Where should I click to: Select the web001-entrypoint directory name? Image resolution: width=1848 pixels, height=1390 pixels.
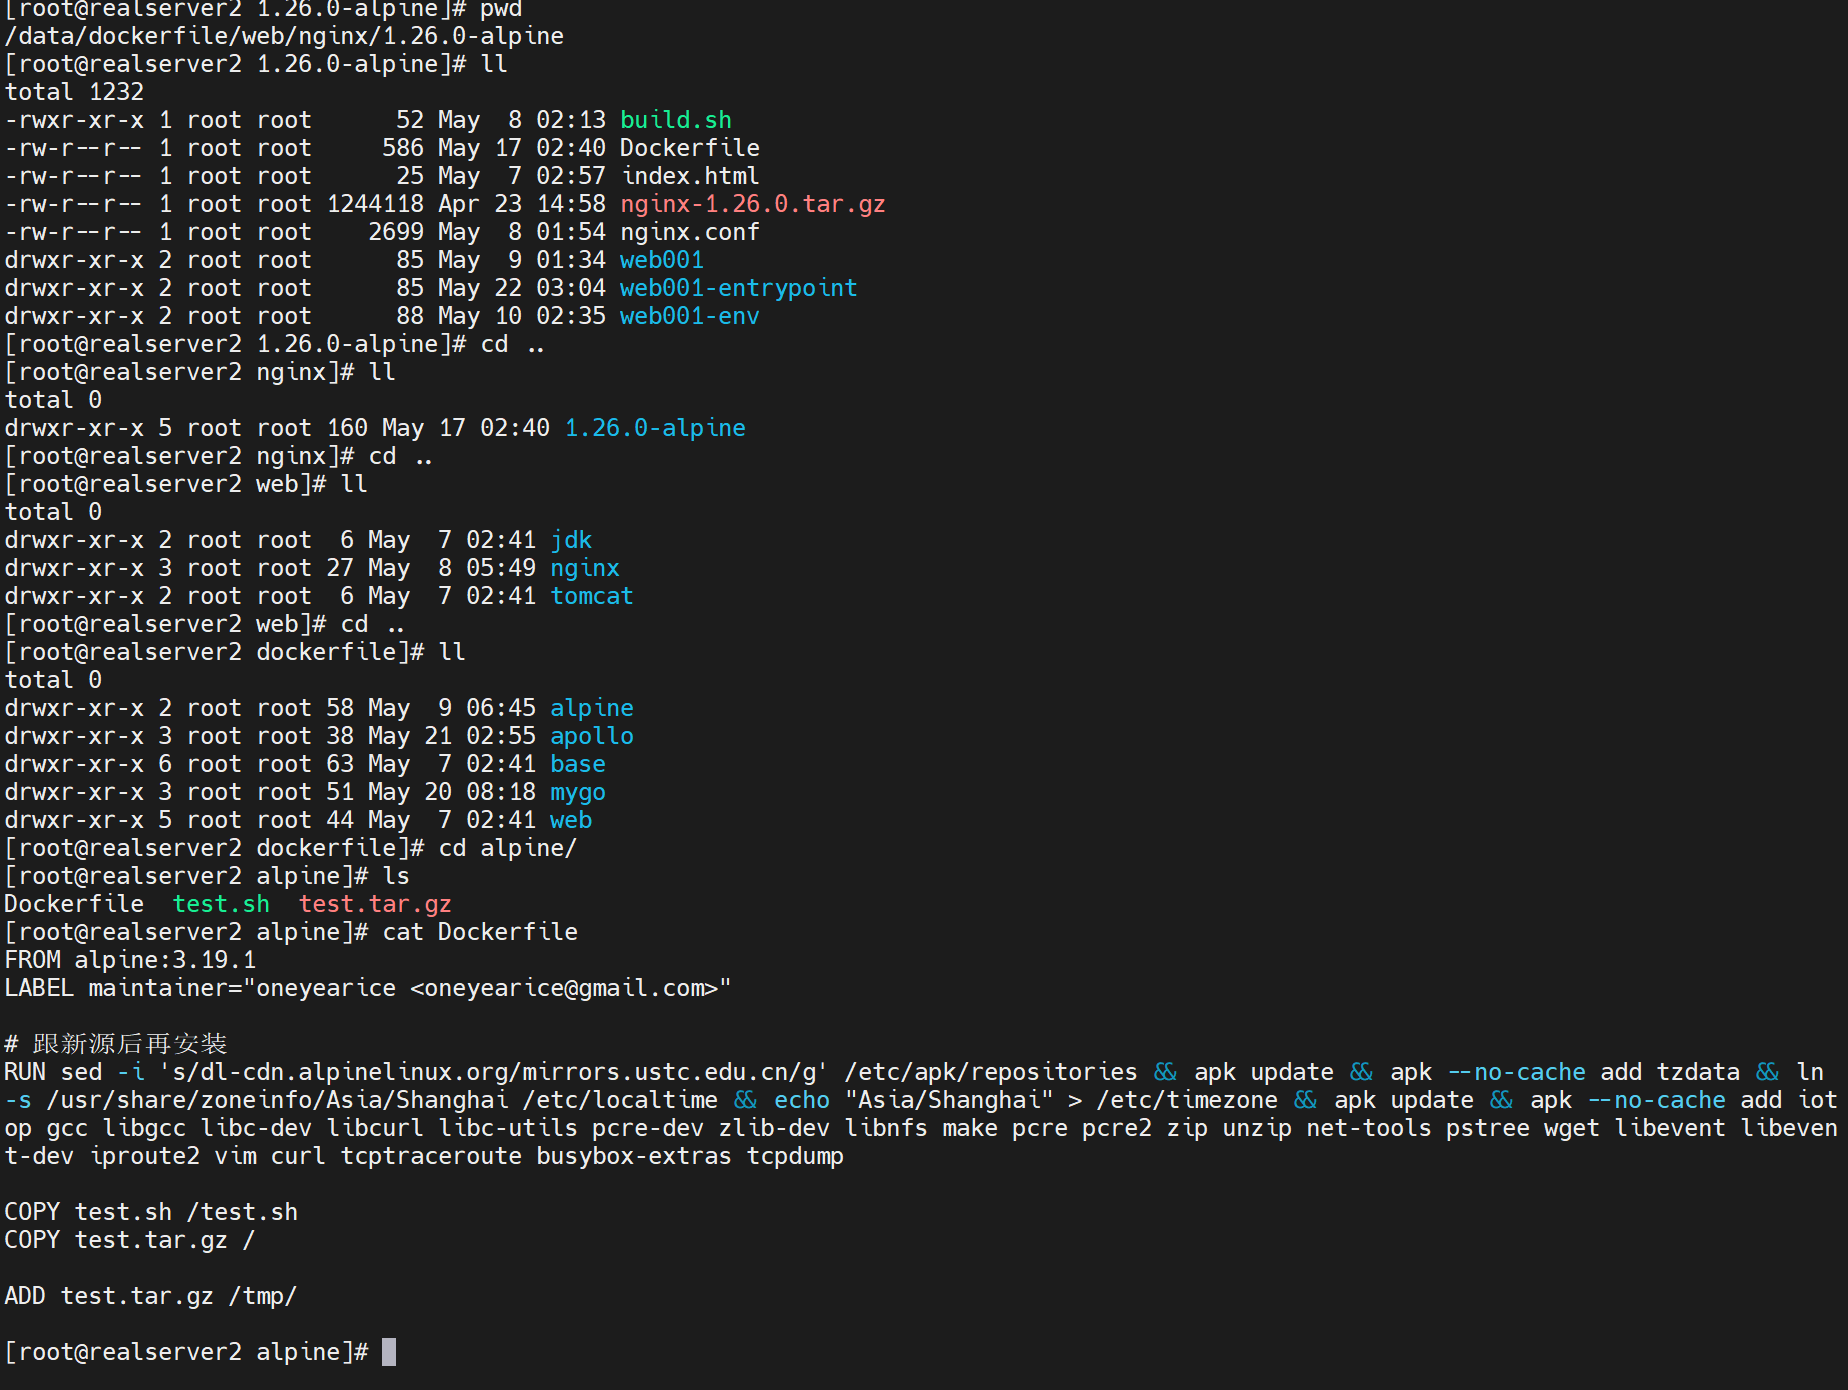738,288
